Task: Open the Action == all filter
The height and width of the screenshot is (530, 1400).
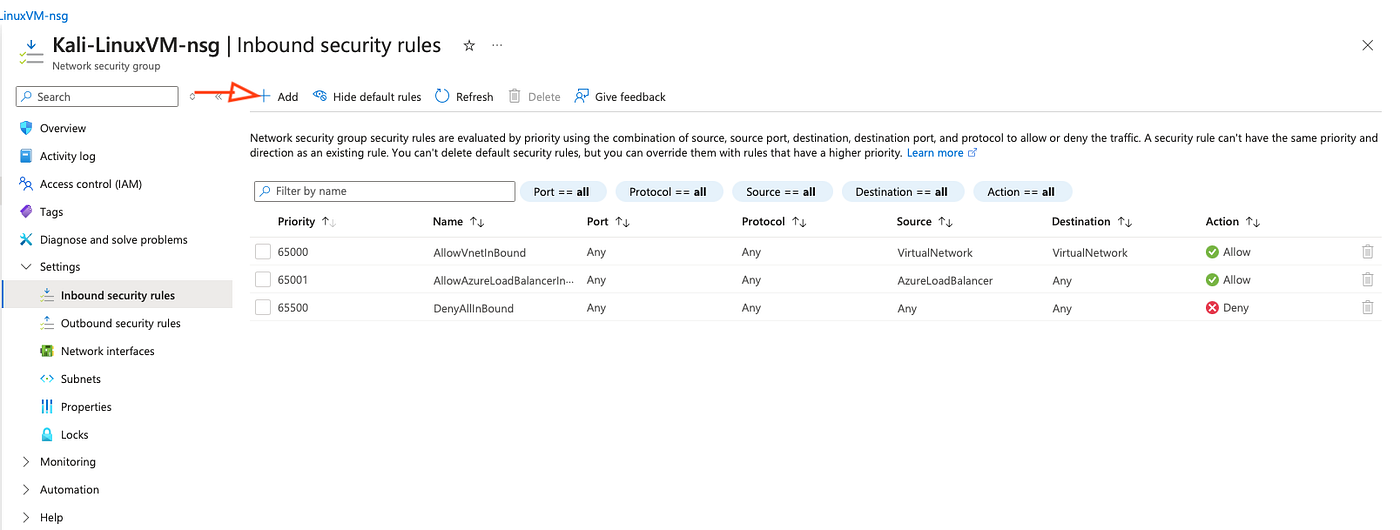Action: pos(1022,192)
